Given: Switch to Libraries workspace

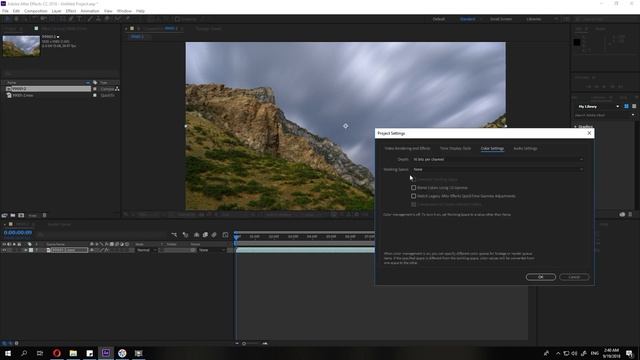Looking at the screenshot, I should point(533,19).
